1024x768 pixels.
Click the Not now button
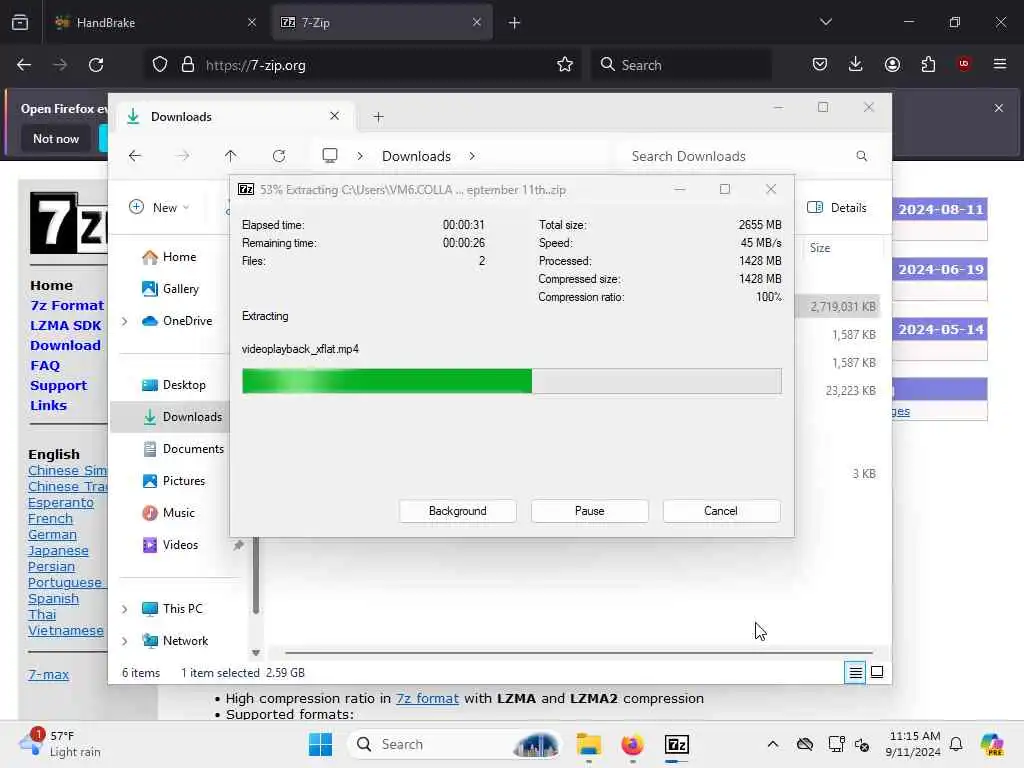(x=56, y=138)
